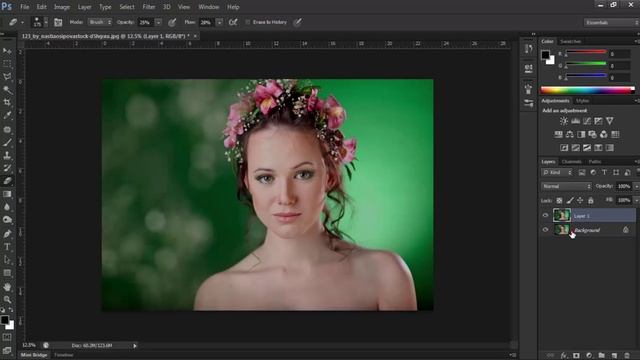Enable Erase to History checkbox

248,22
